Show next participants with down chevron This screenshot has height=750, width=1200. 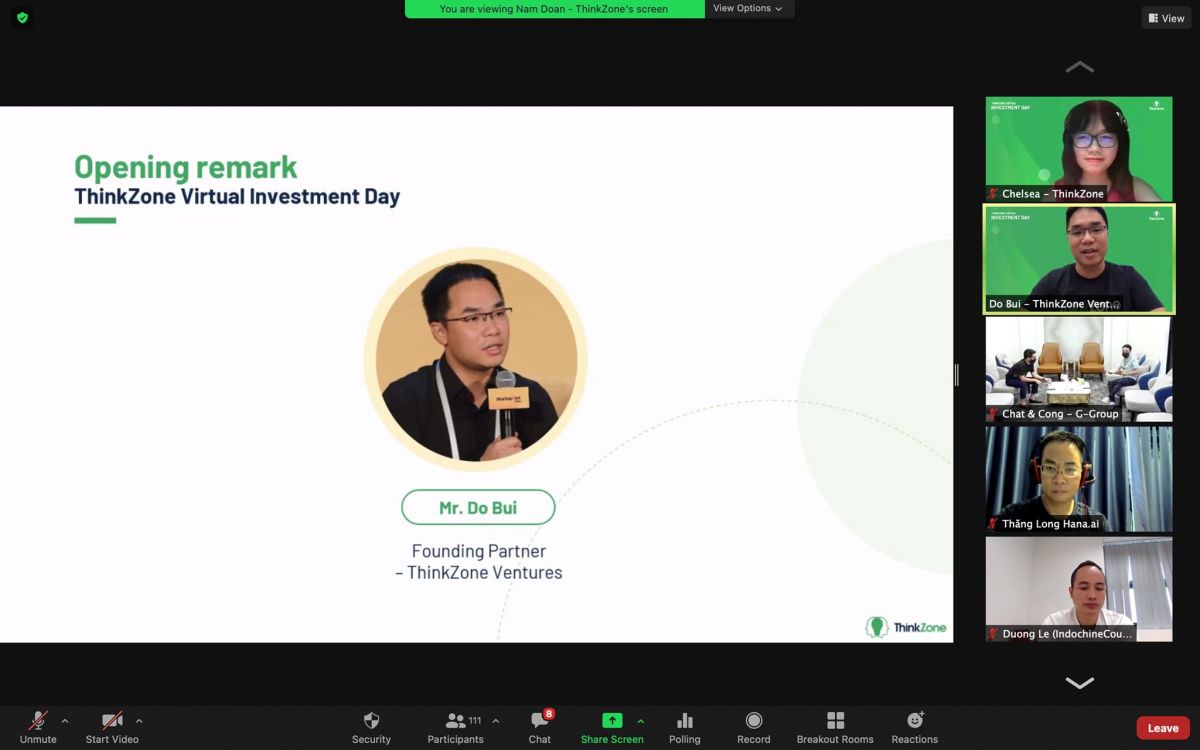(x=1080, y=683)
